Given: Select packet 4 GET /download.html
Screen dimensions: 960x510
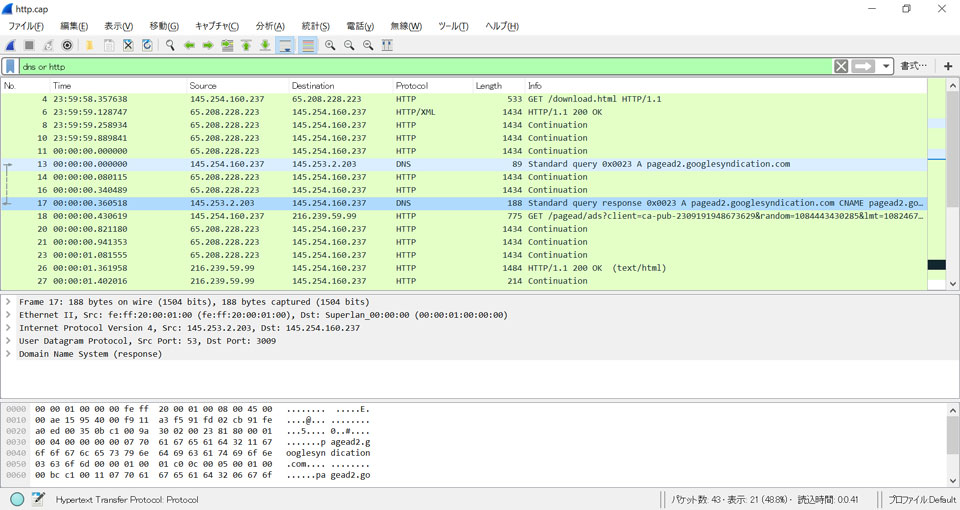Looking at the screenshot, I should (x=464, y=99).
